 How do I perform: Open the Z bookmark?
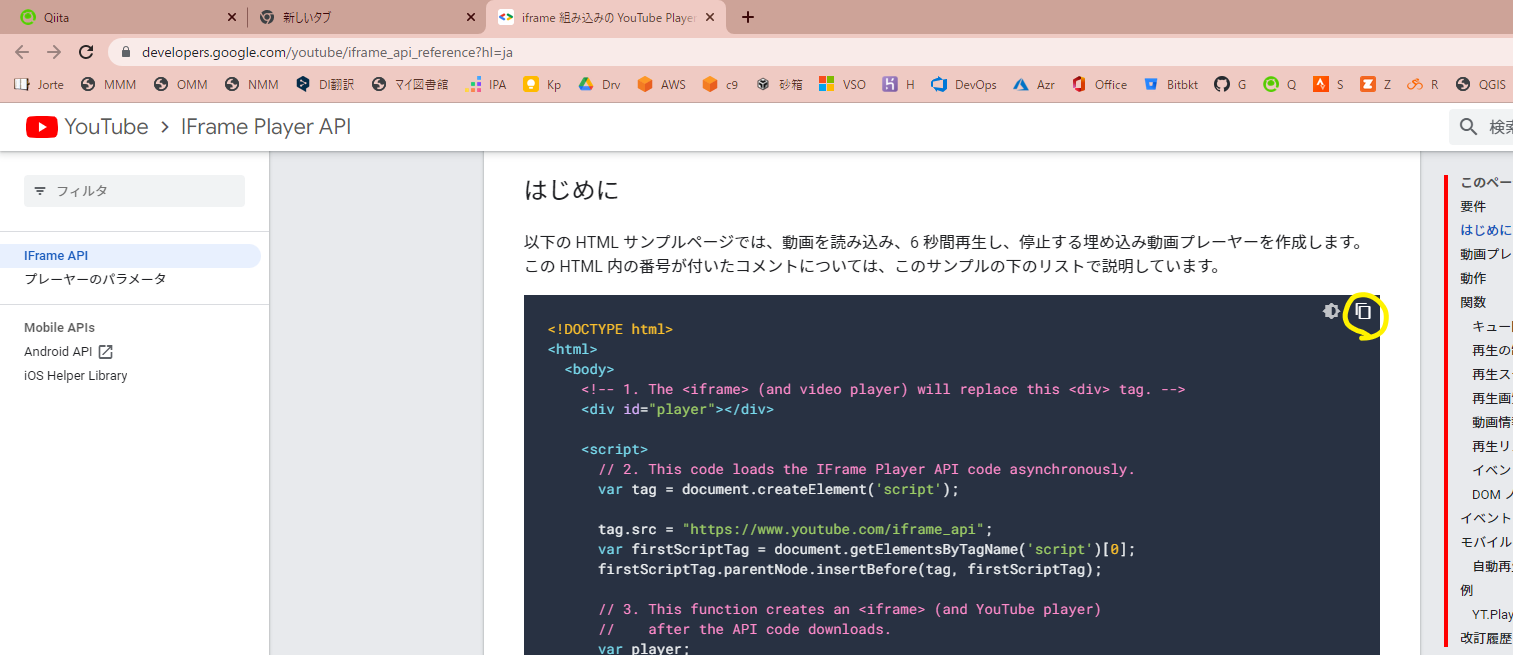(1376, 85)
